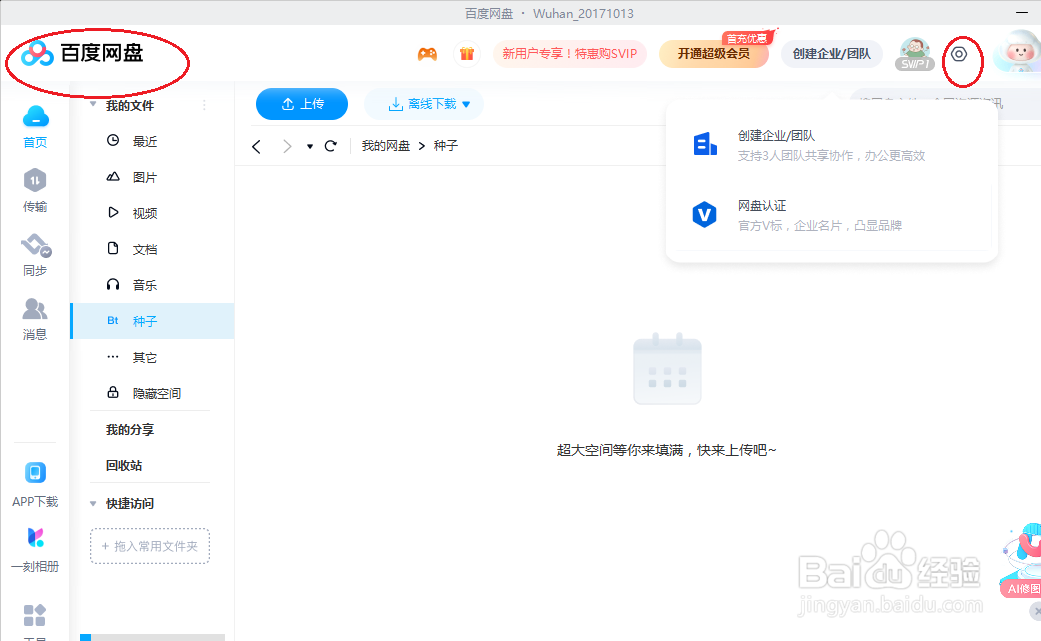Open the user profile avatar
Screen dimensions: 1041x641
(1018, 52)
